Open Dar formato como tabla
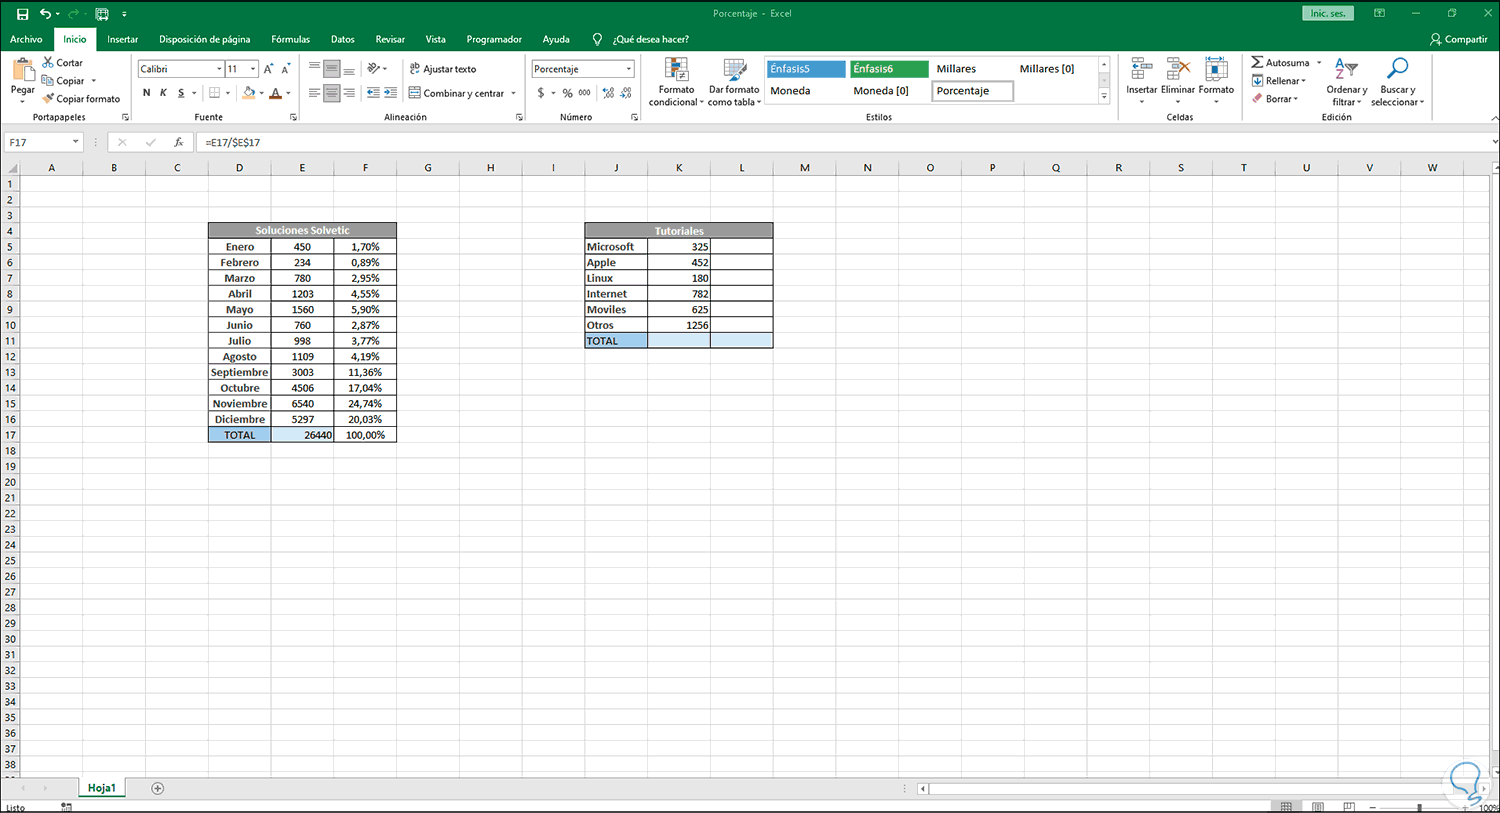This screenshot has height=813, width=1500. coord(735,82)
